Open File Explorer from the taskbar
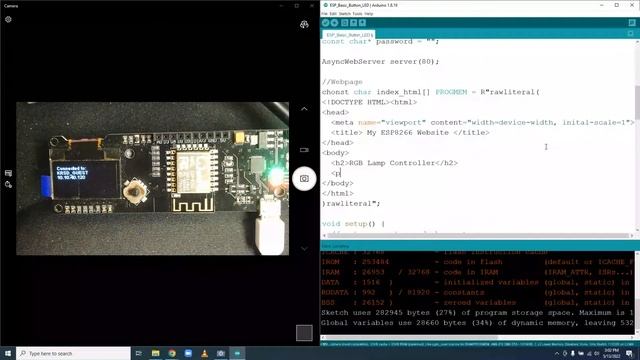 tap(156, 353)
